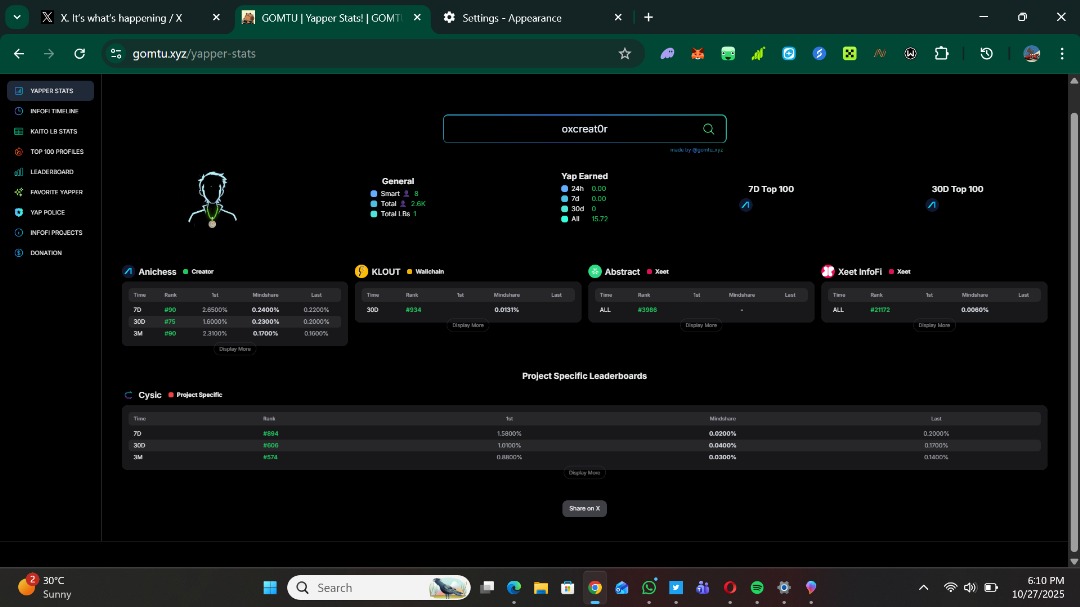The width and height of the screenshot is (1080, 607).
Task: Expand Anichess table with Display More
Action: [x=235, y=349]
